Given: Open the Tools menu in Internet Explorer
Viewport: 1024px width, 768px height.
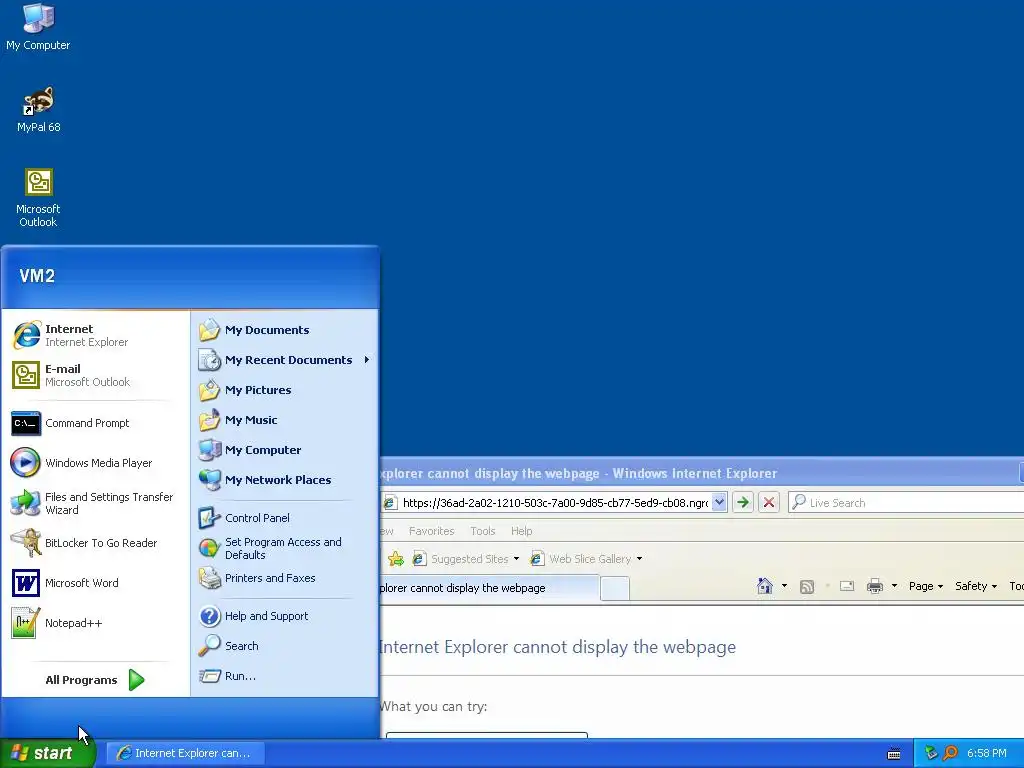Looking at the screenshot, I should (483, 531).
